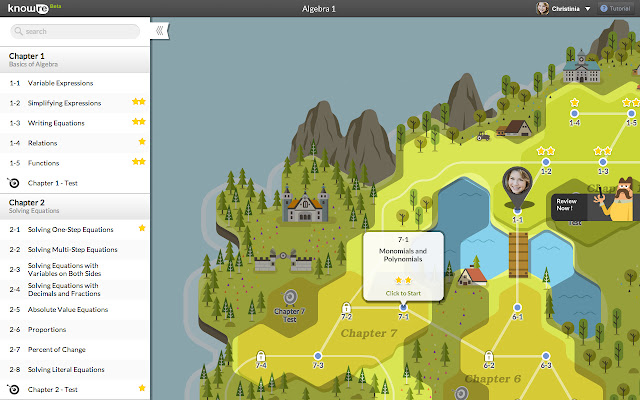The image size is (640, 400).
Task: Open Chapter 1 - Test in sidebar
Action: tap(75, 183)
